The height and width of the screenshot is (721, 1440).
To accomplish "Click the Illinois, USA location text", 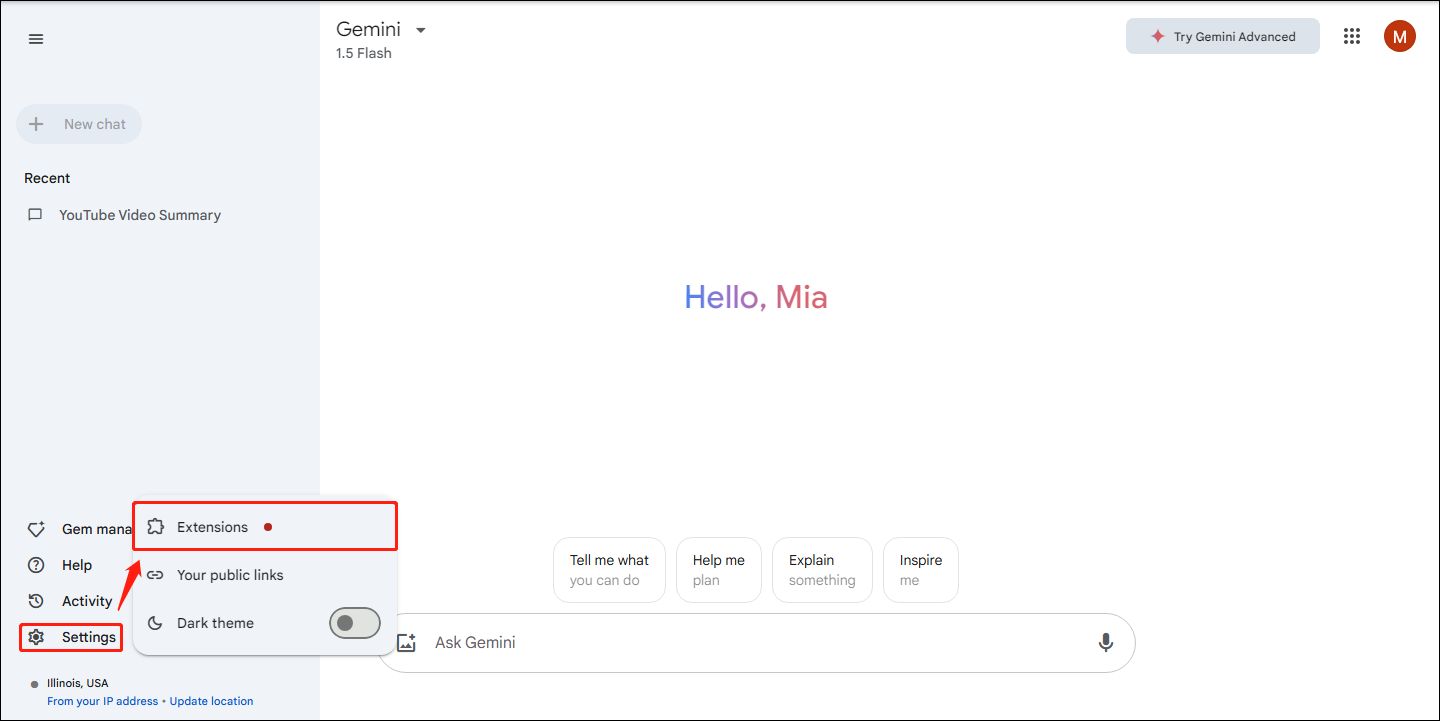I will (x=78, y=684).
